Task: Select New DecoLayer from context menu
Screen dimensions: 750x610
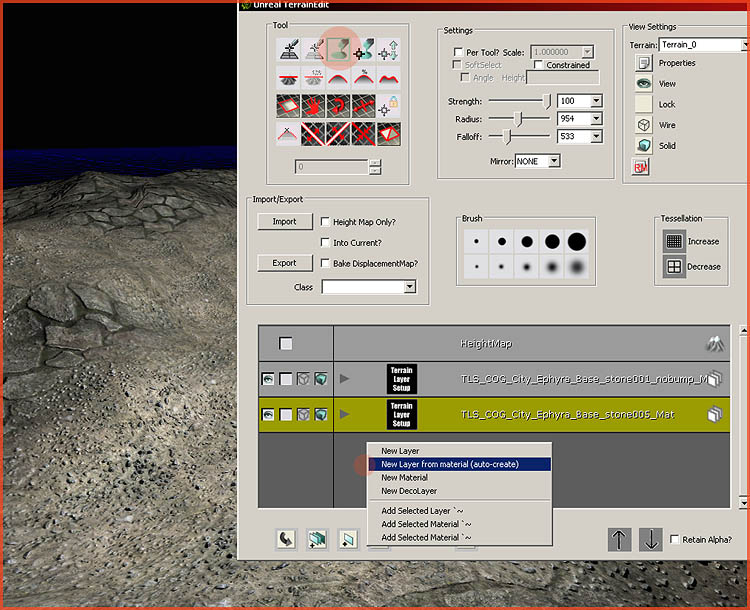Action: [x=408, y=491]
